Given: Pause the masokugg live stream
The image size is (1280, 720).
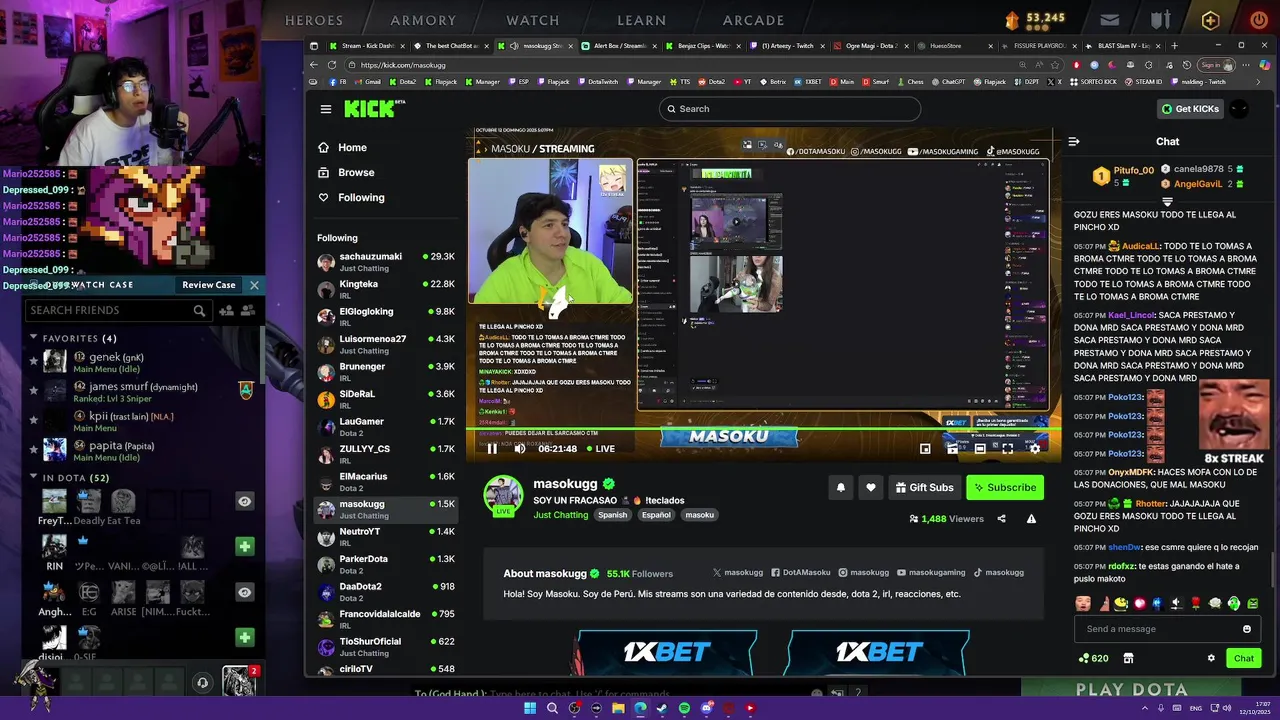Looking at the screenshot, I should (x=492, y=448).
